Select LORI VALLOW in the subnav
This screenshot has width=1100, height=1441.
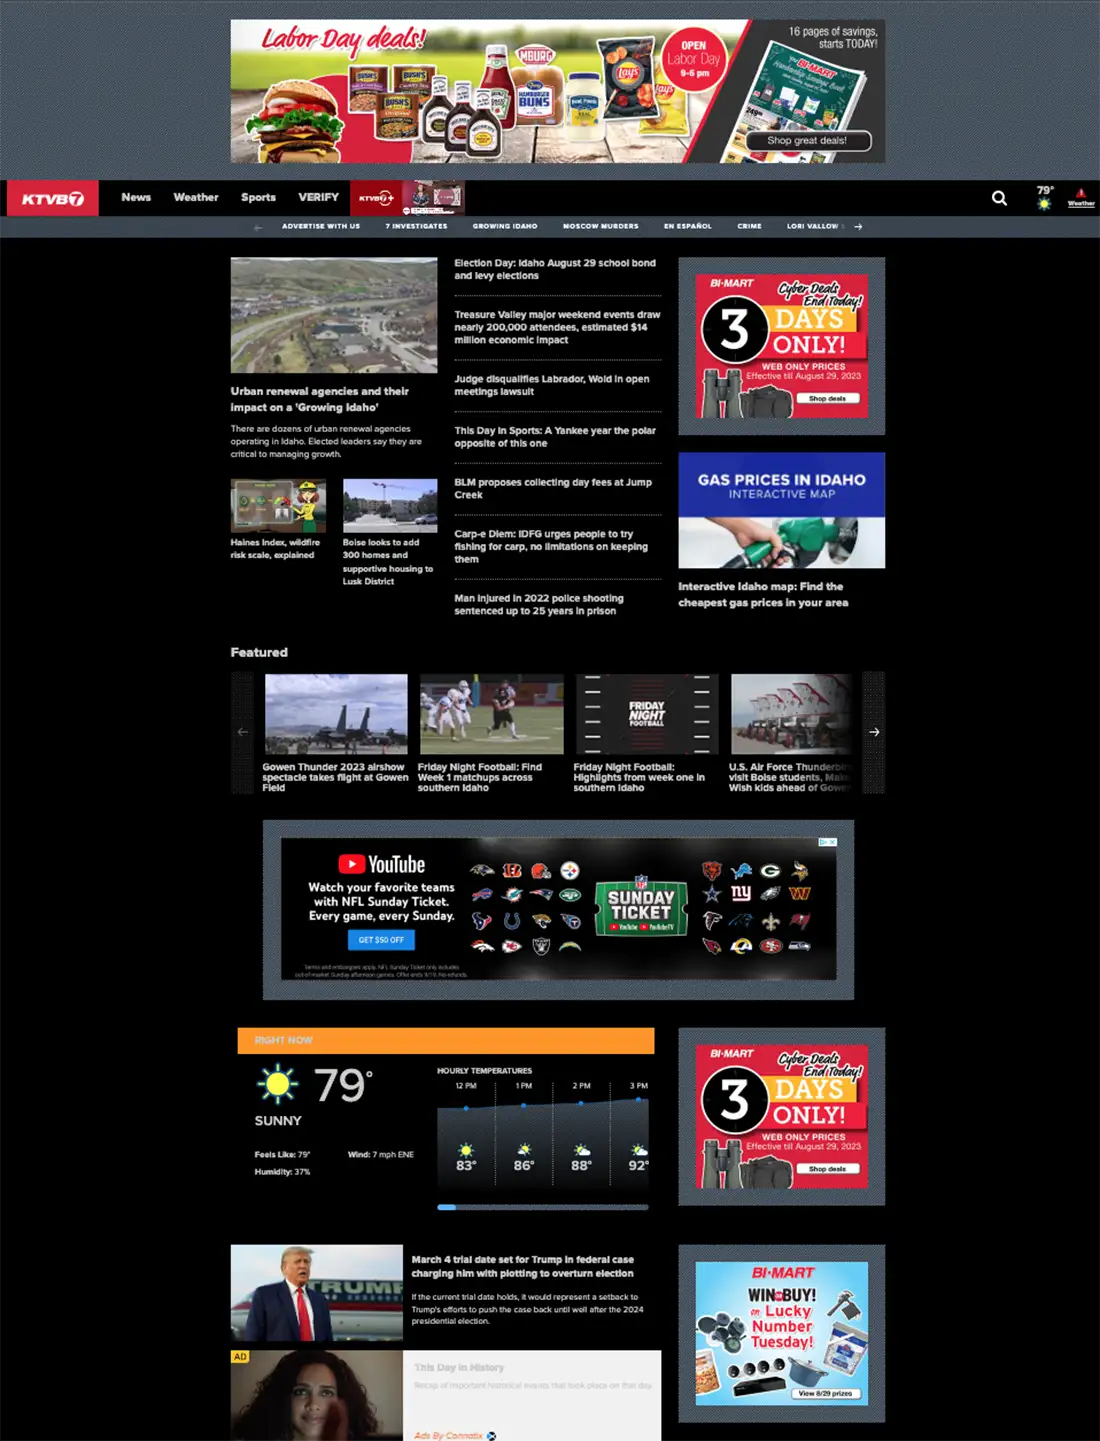[x=814, y=226]
